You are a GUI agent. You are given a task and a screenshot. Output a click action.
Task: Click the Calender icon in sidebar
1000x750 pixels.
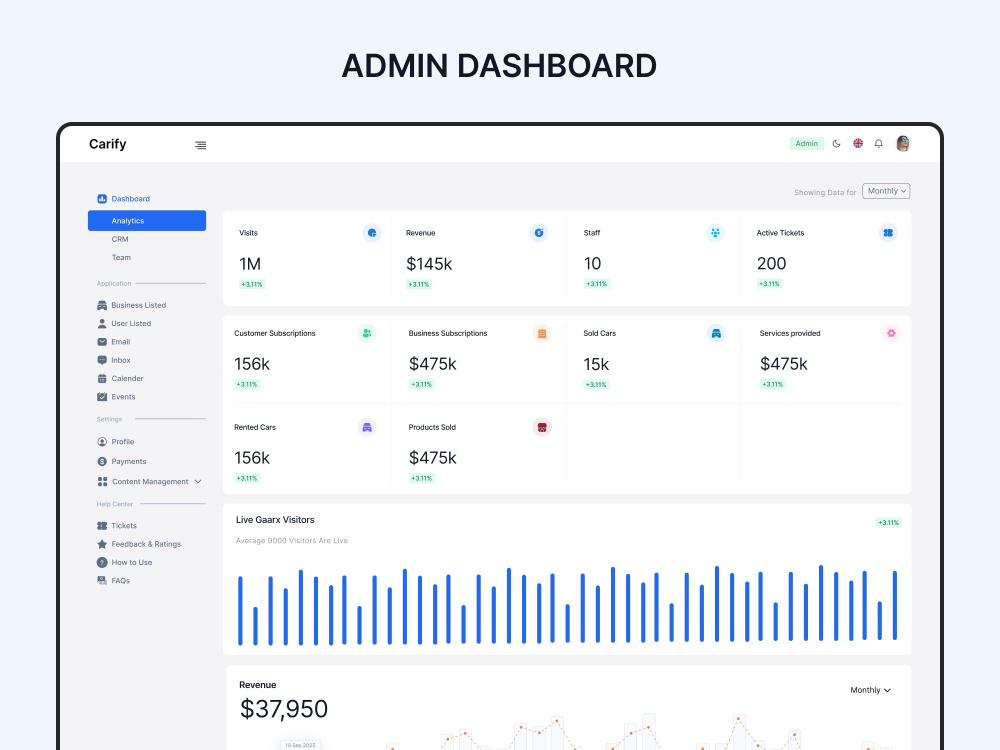point(102,379)
